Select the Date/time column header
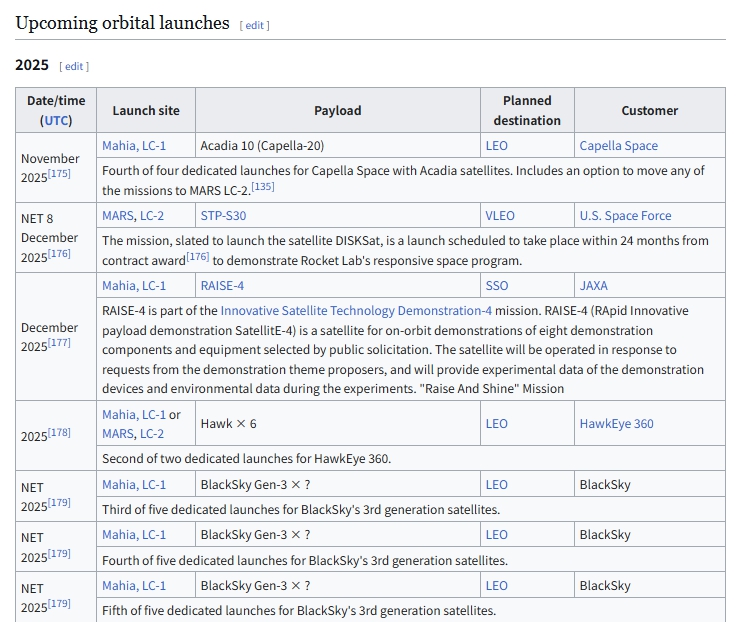The width and height of the screenshot is (740, 622). click(56, 110)
